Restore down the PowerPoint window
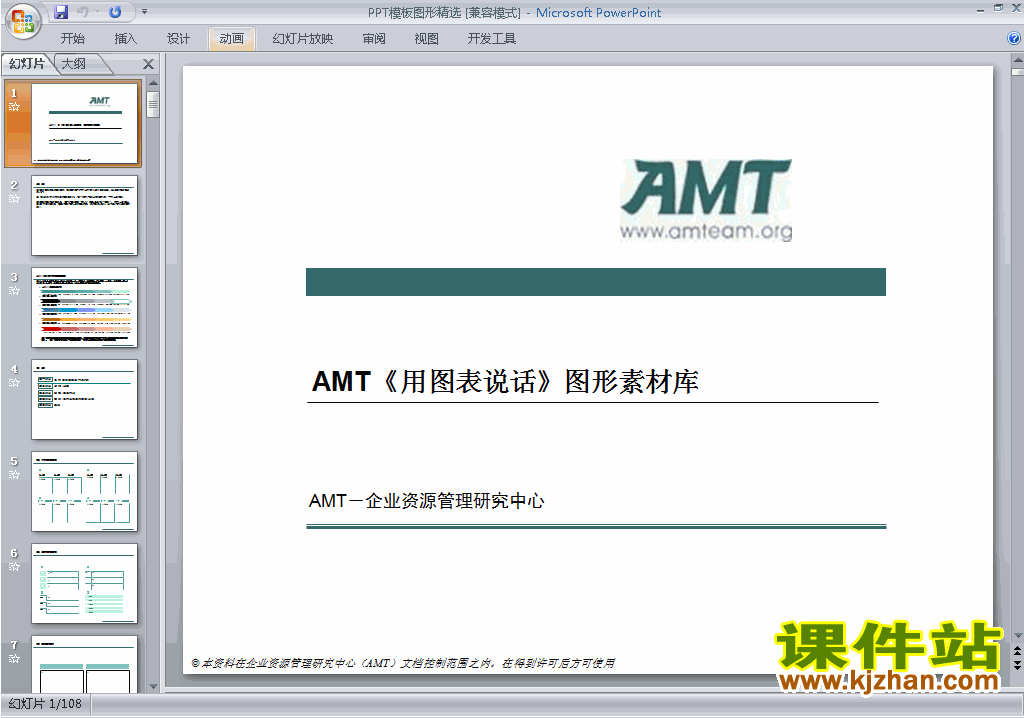The height and width of the screenshot is (718, 1024). click(x=998, y=9)
